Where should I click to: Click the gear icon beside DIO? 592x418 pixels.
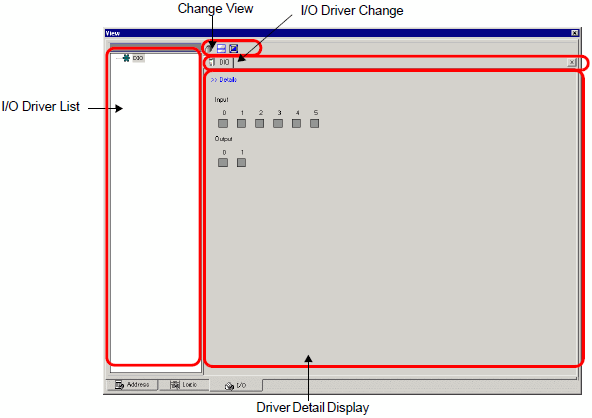pyautogui.click(x=126, y=58)
